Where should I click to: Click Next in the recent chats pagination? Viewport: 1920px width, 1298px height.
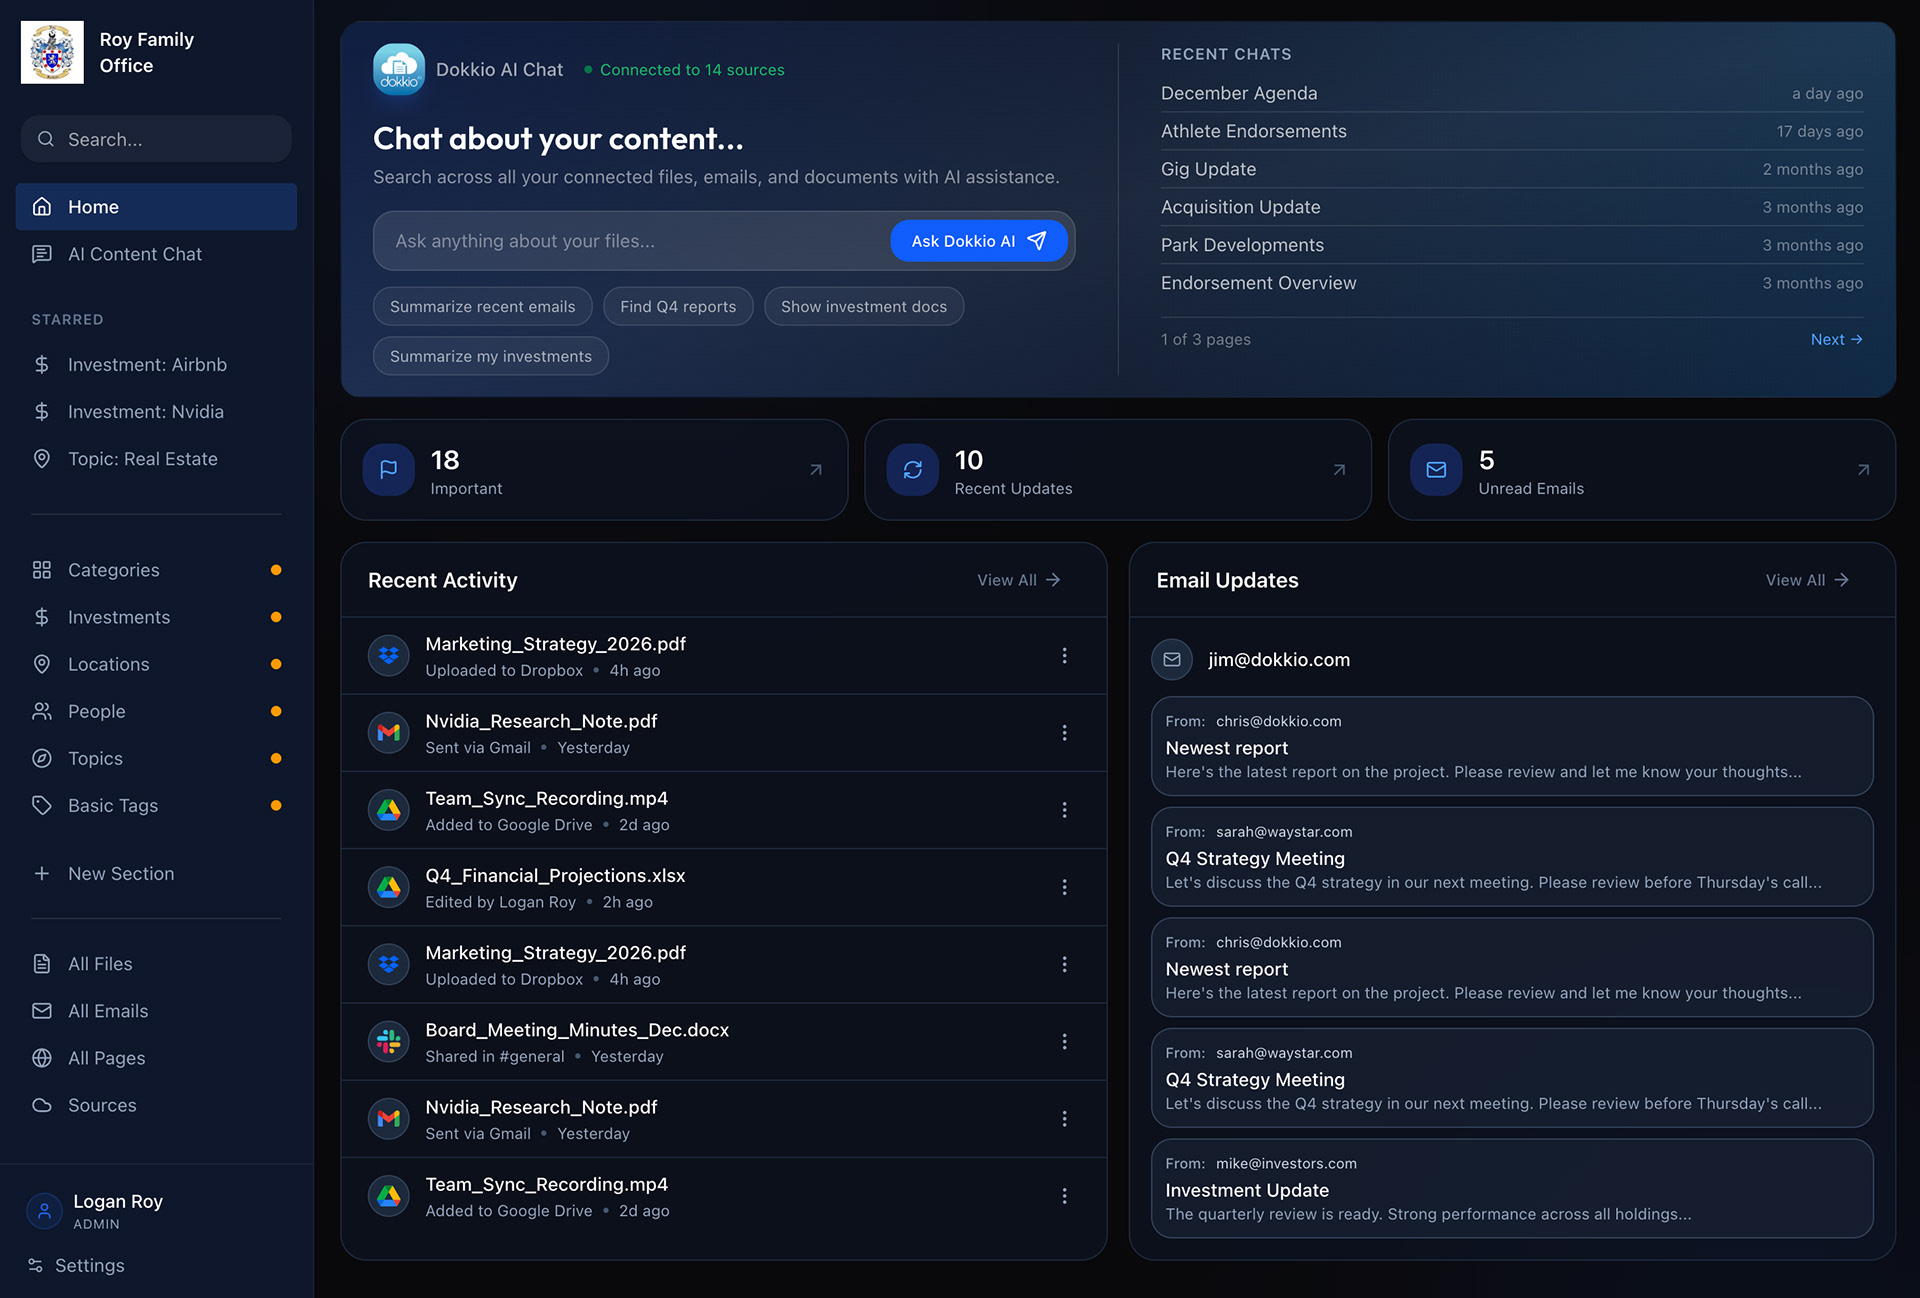(1836, 340)
